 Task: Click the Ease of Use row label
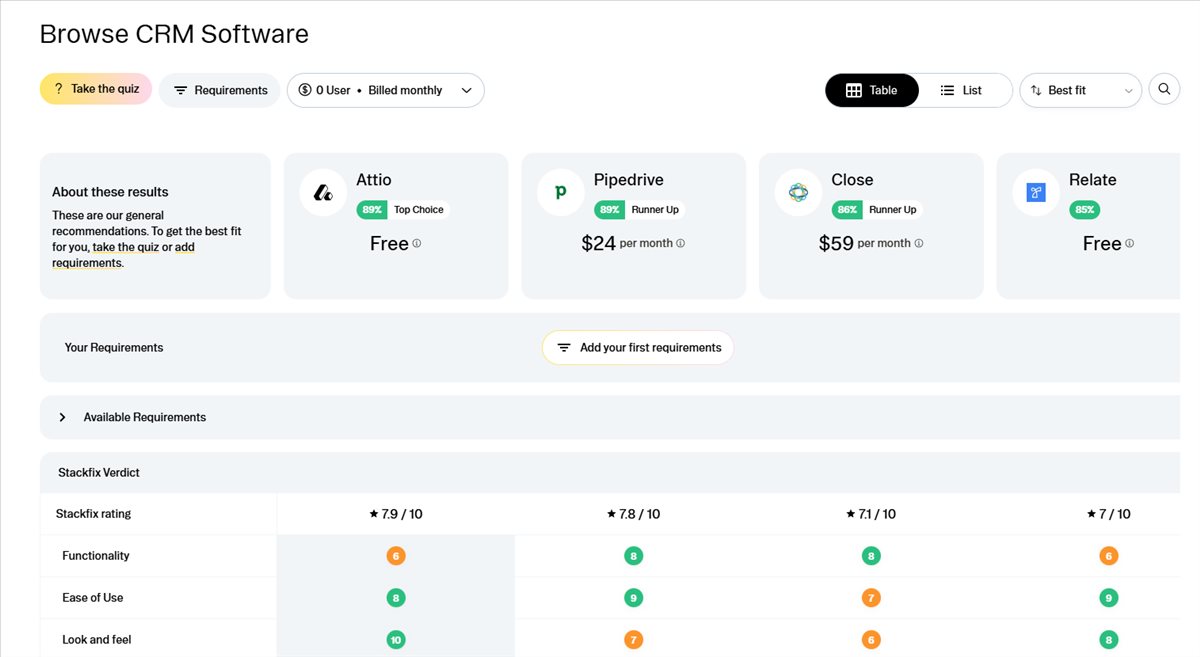(x=93, y=598)
